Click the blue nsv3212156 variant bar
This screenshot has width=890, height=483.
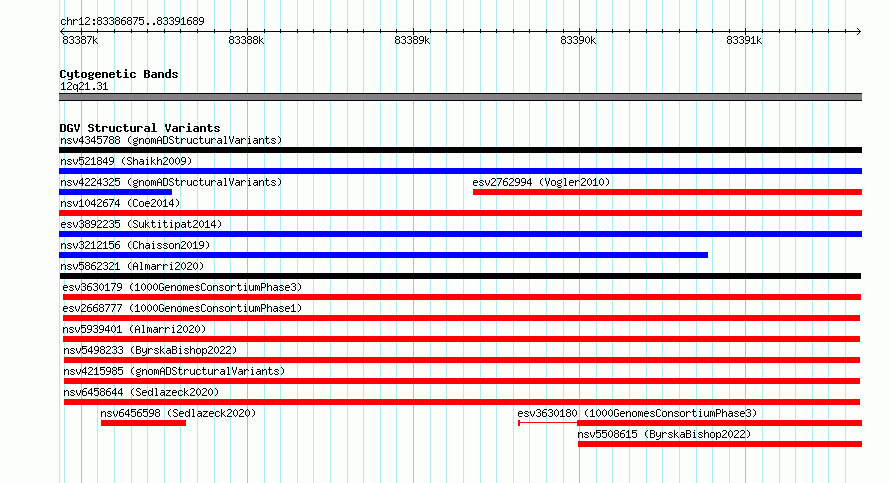coord(384,255)
